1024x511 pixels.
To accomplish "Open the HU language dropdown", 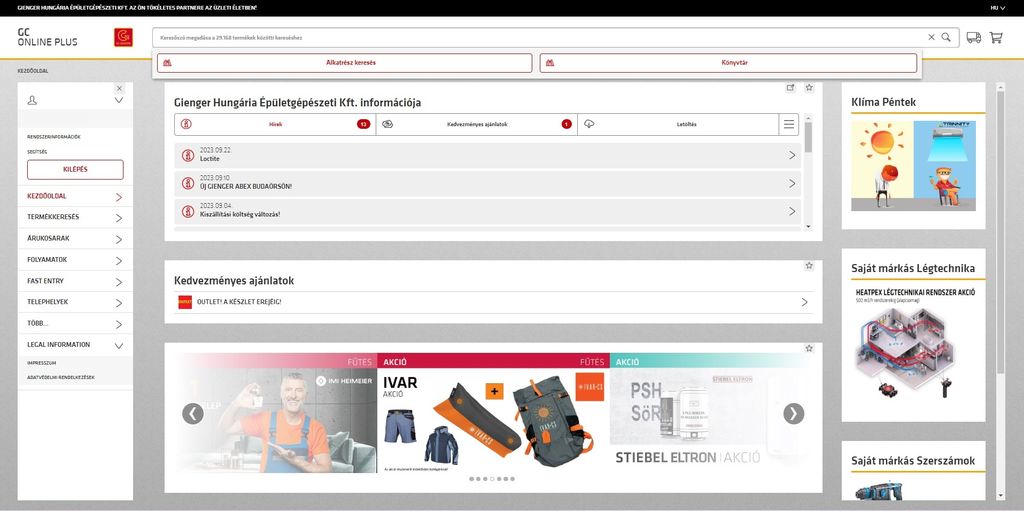I will coord(997,8).
